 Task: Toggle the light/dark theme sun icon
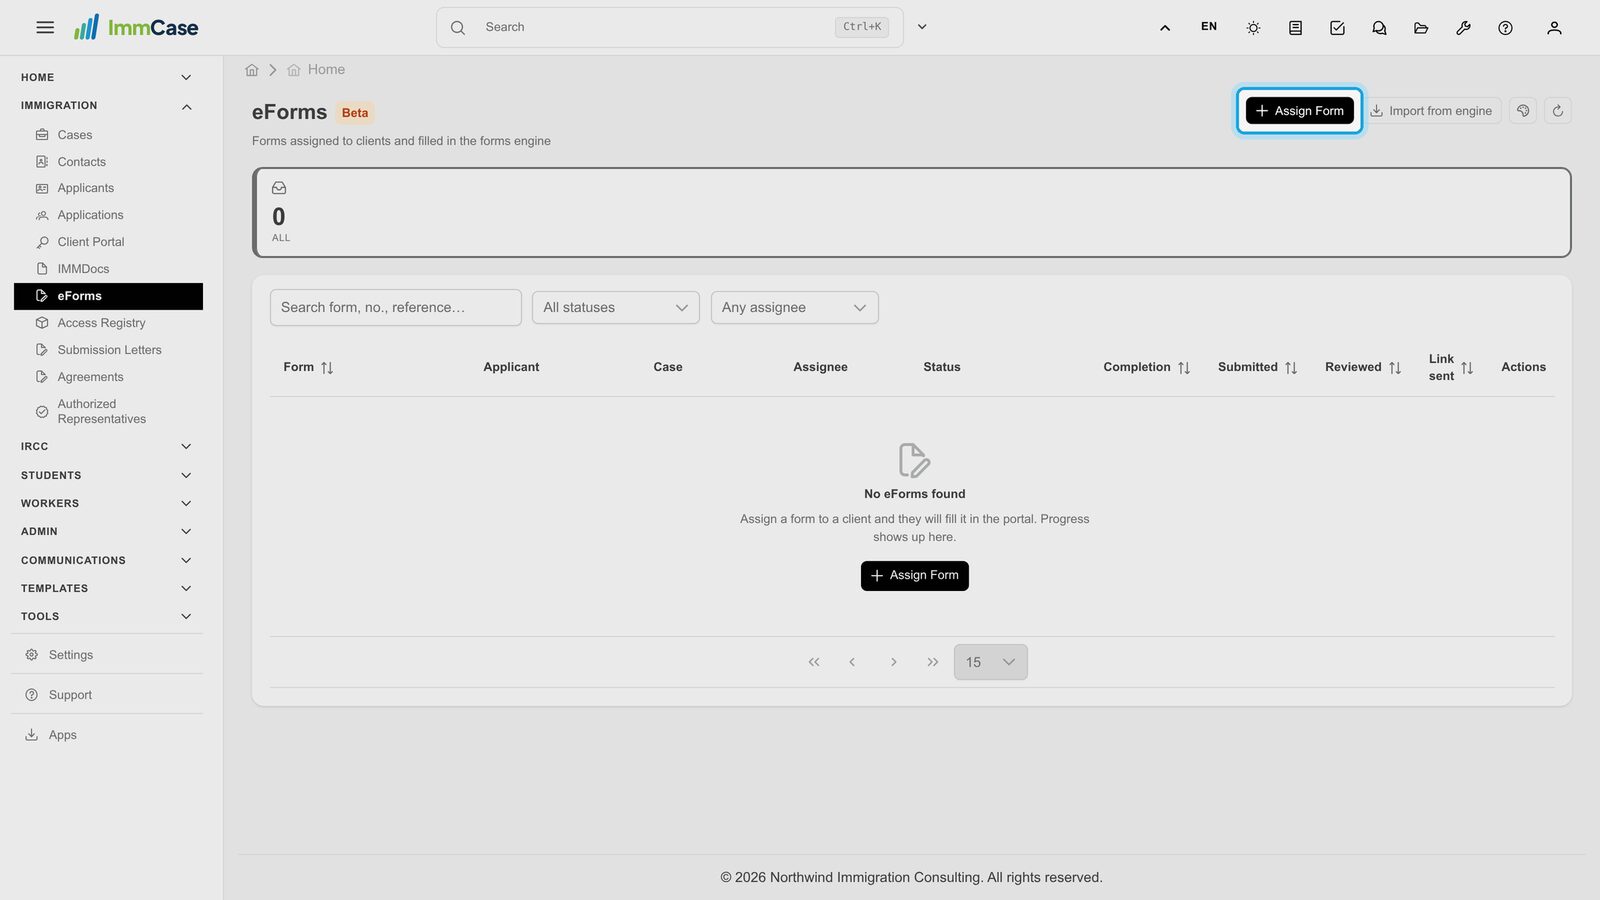pos(1253,28)
